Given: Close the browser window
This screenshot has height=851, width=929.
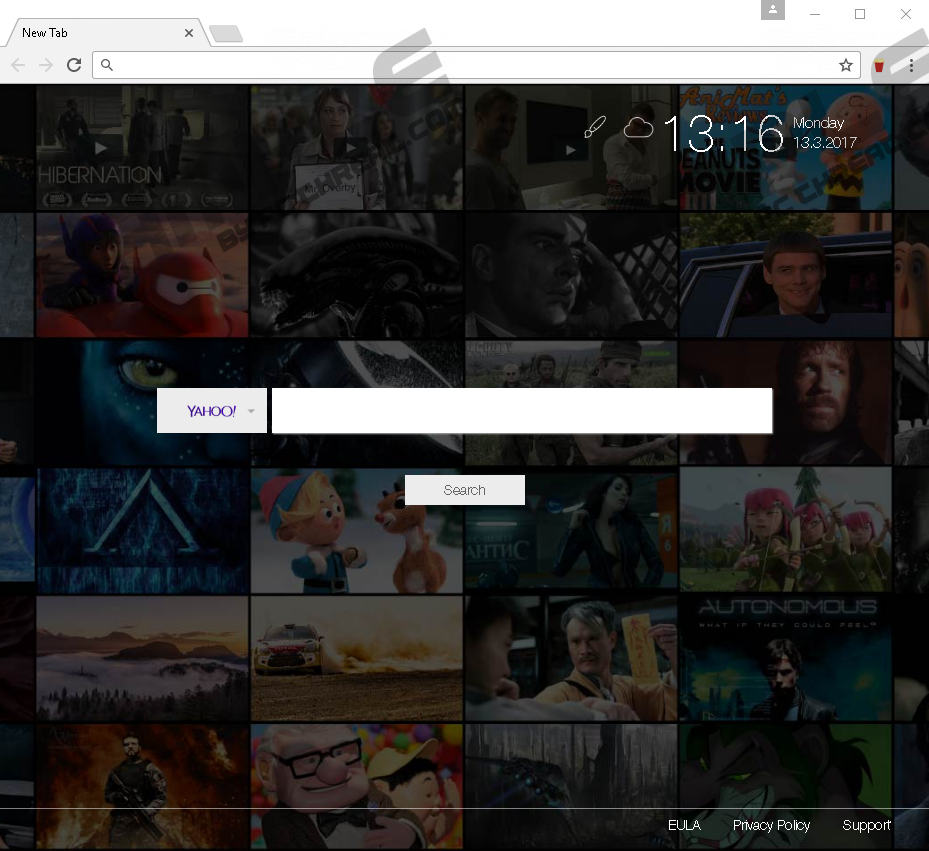Looking at the screenshot, I should pos(906,14).
